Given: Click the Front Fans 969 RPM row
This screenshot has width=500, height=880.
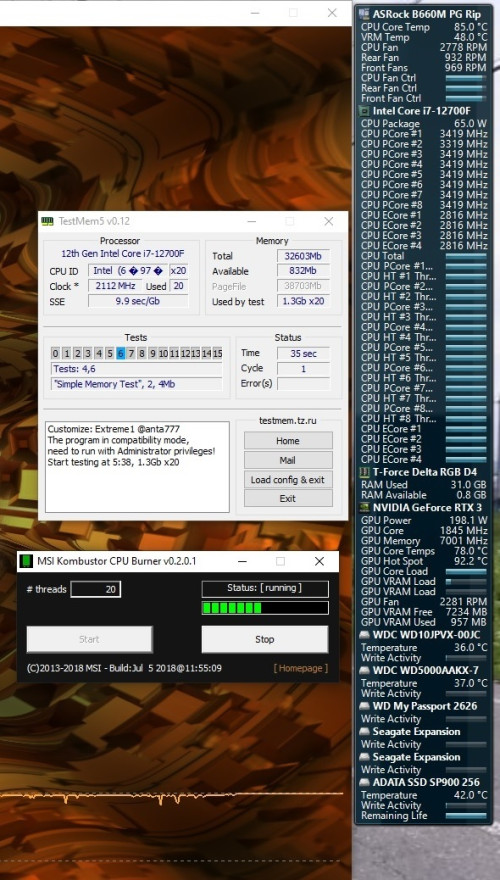Looking at the screenshot, I should 424,67.
